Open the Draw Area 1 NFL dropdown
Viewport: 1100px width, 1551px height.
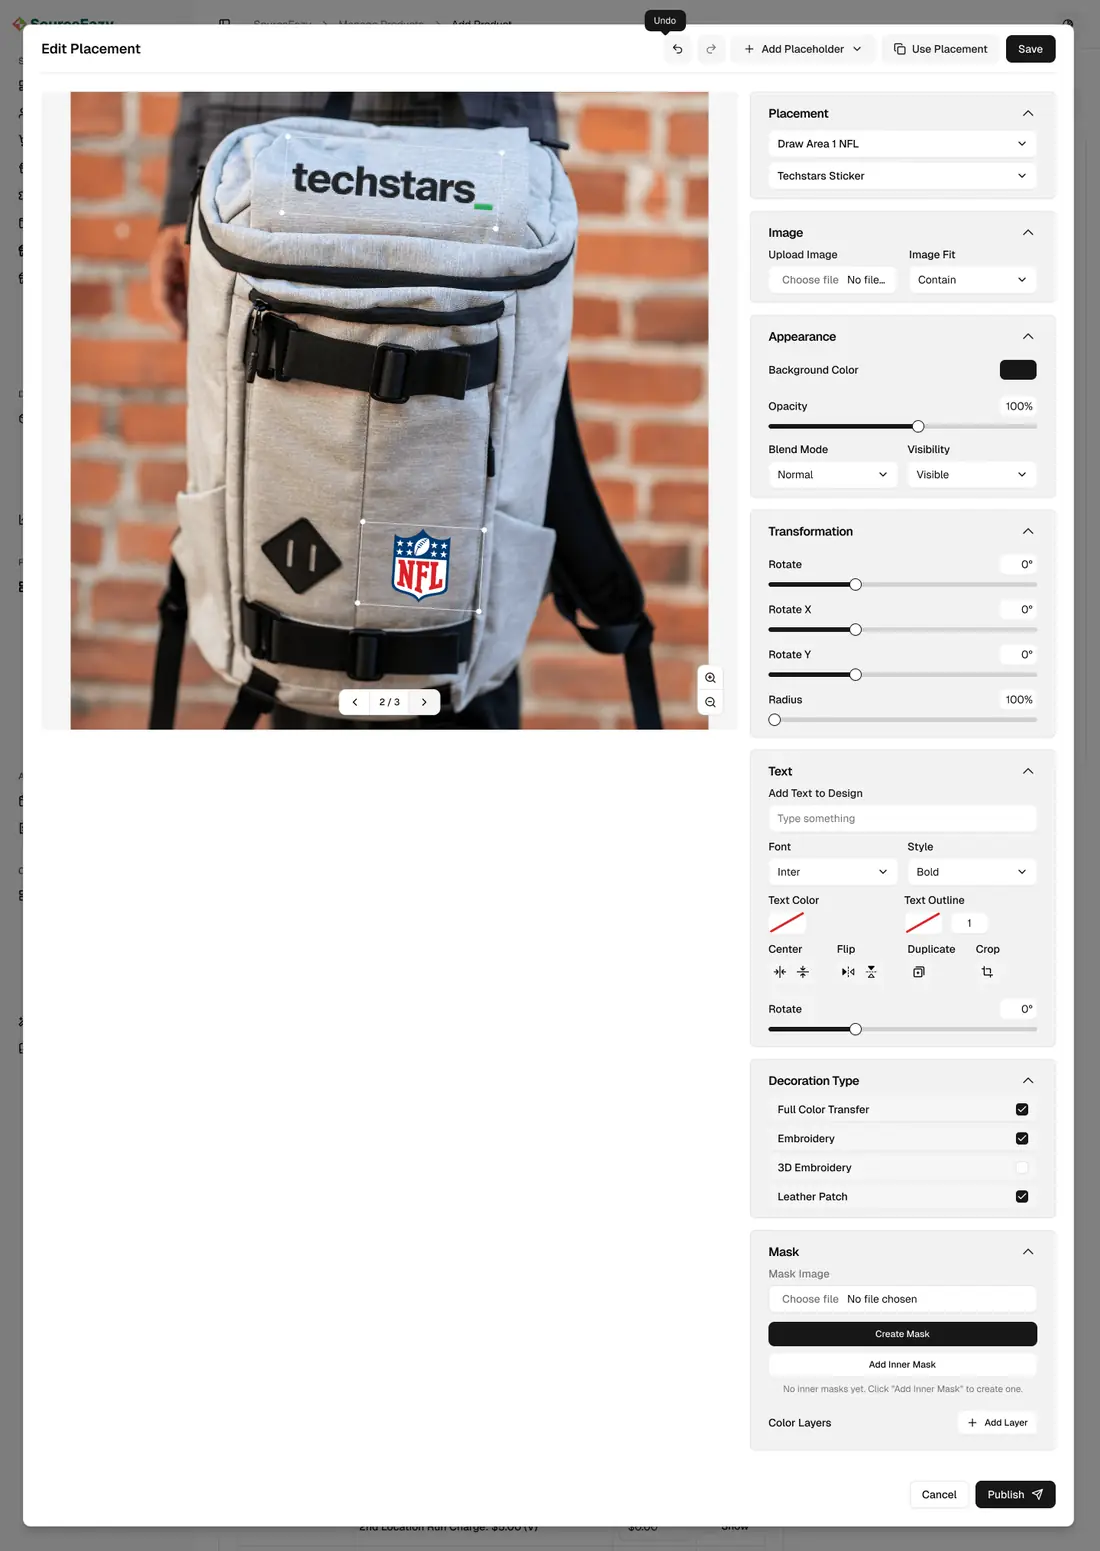click(x=902, y=144)
